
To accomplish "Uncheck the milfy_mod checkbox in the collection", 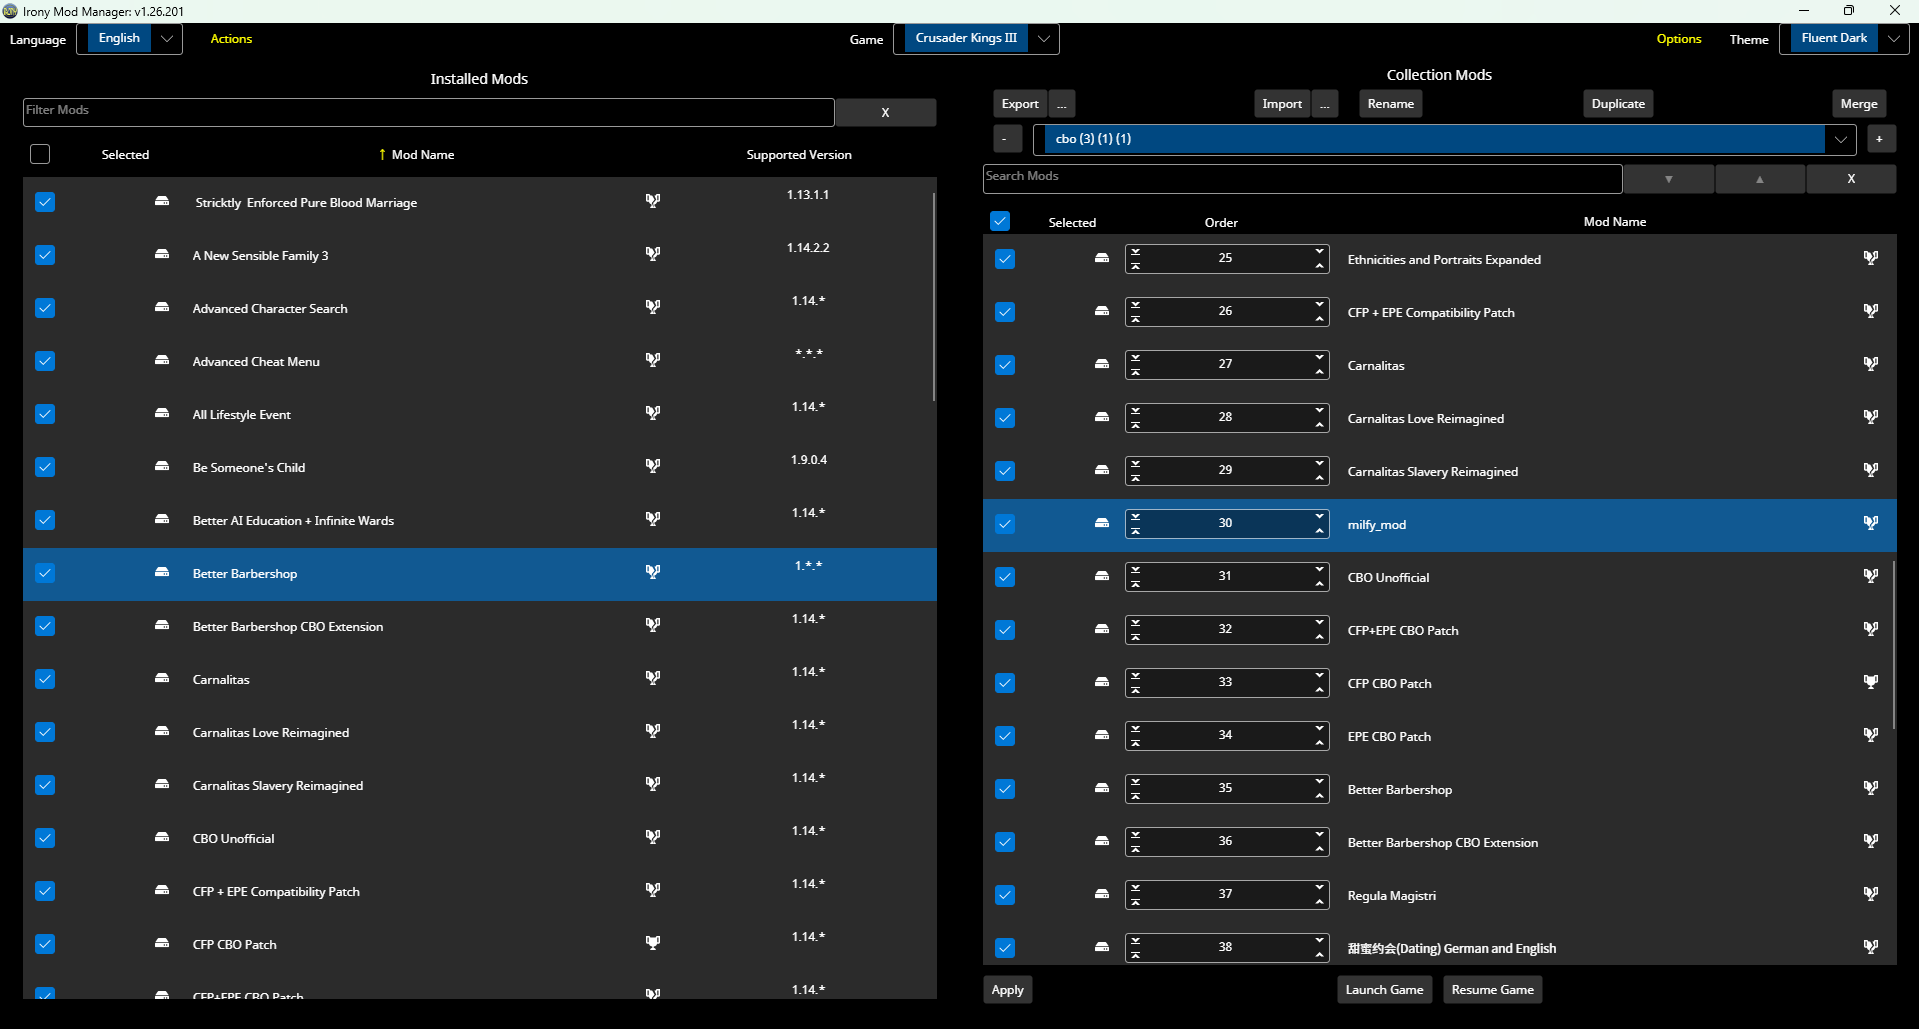I will point(1005,524).
